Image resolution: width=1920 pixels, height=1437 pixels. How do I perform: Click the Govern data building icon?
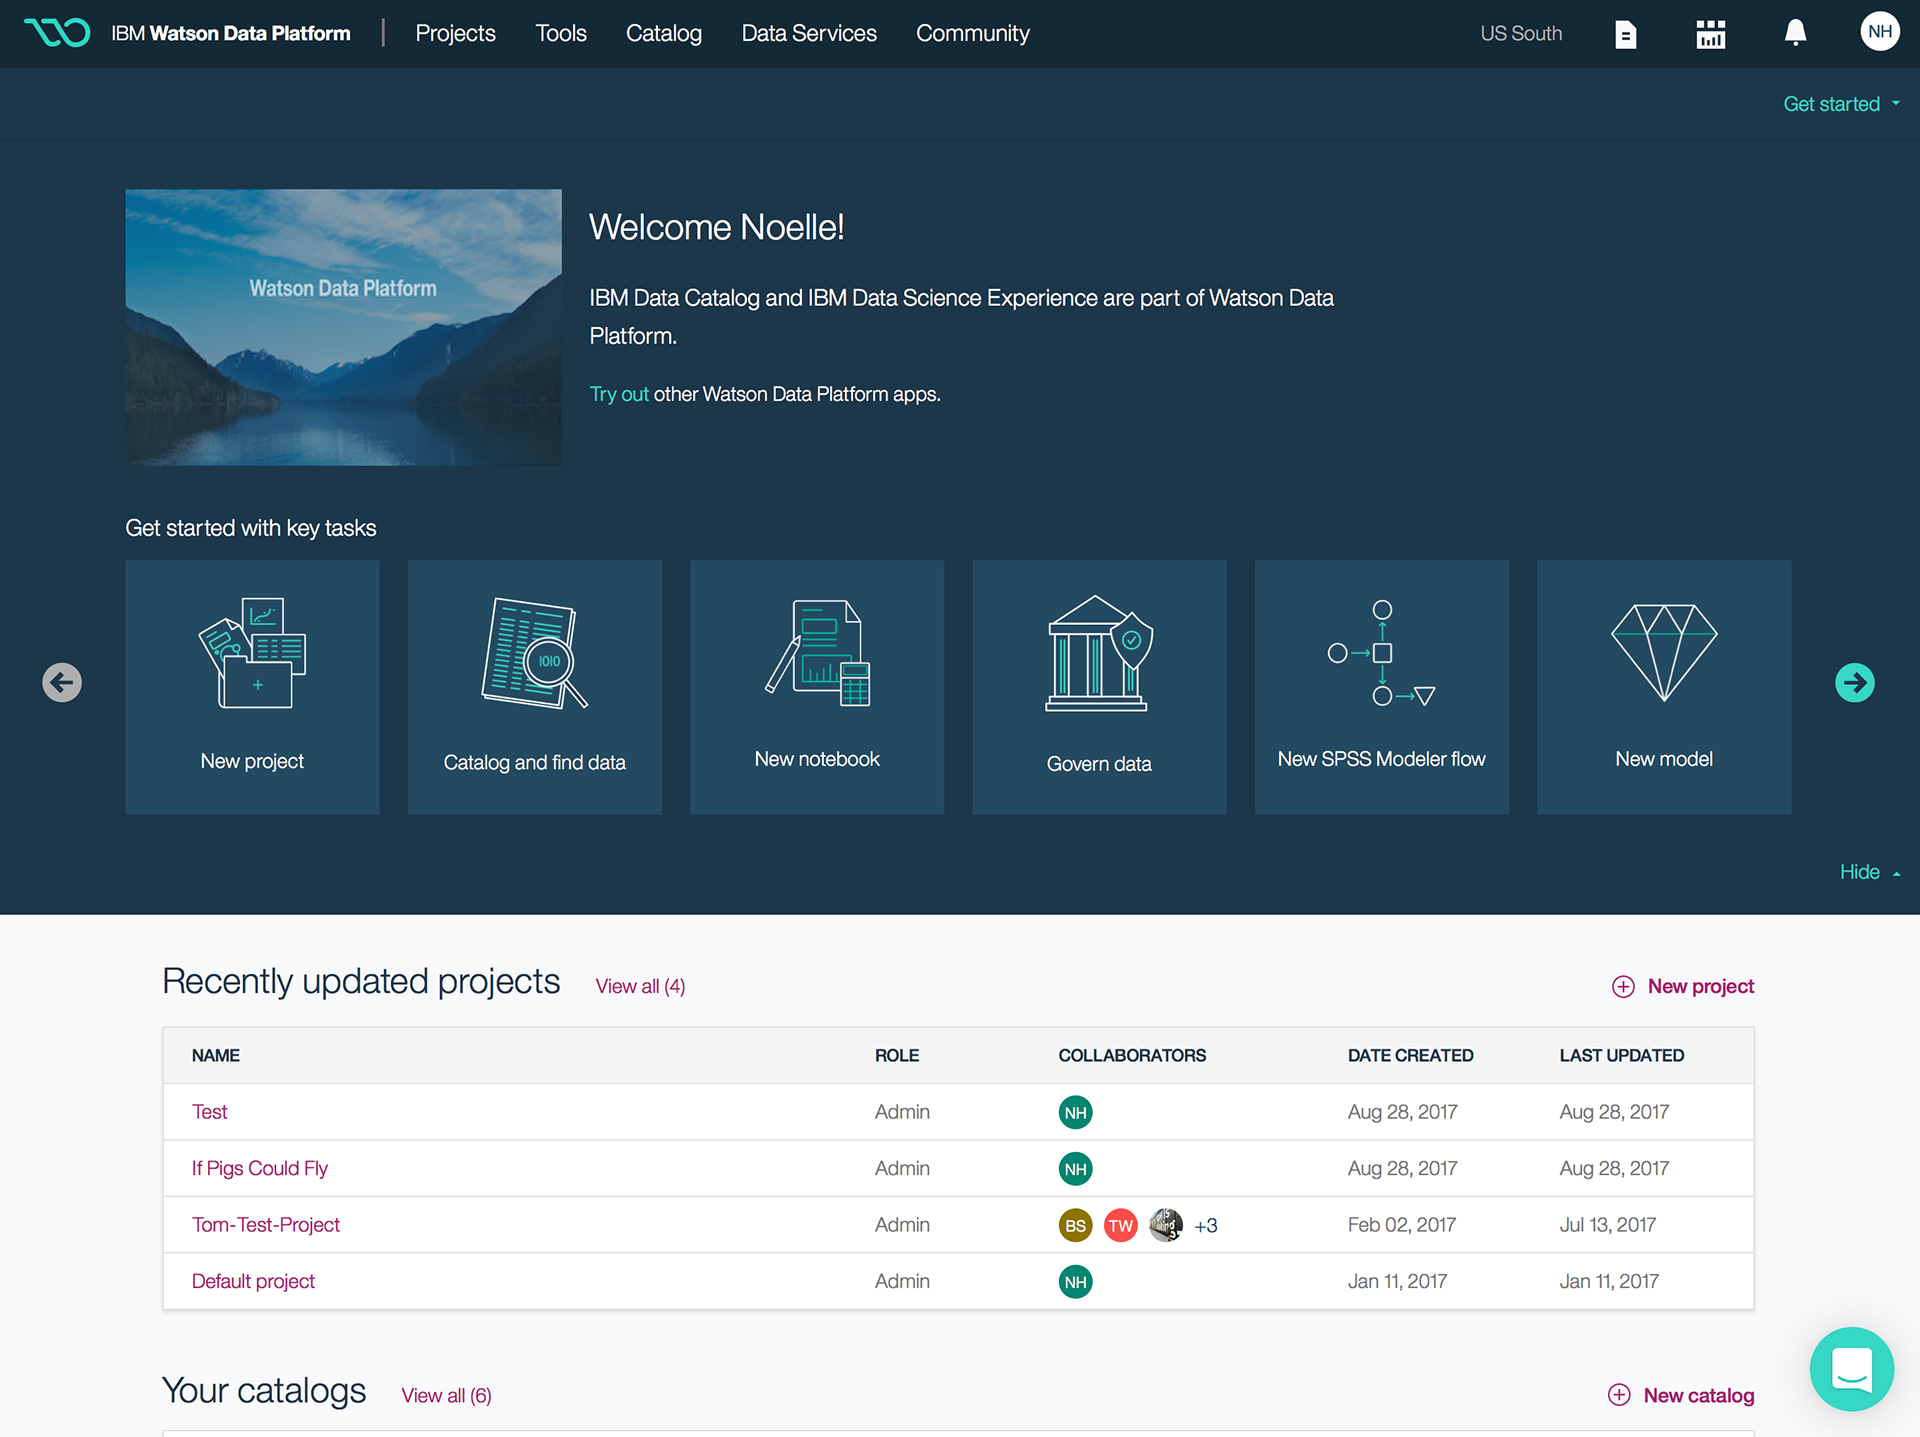click(x=1099, y=654)
